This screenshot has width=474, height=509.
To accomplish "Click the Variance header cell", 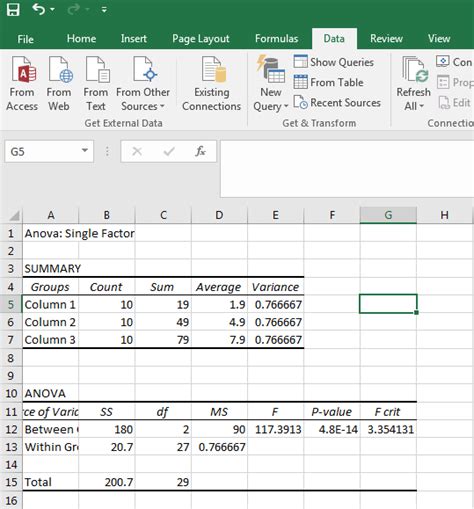I will pos(275,287).
